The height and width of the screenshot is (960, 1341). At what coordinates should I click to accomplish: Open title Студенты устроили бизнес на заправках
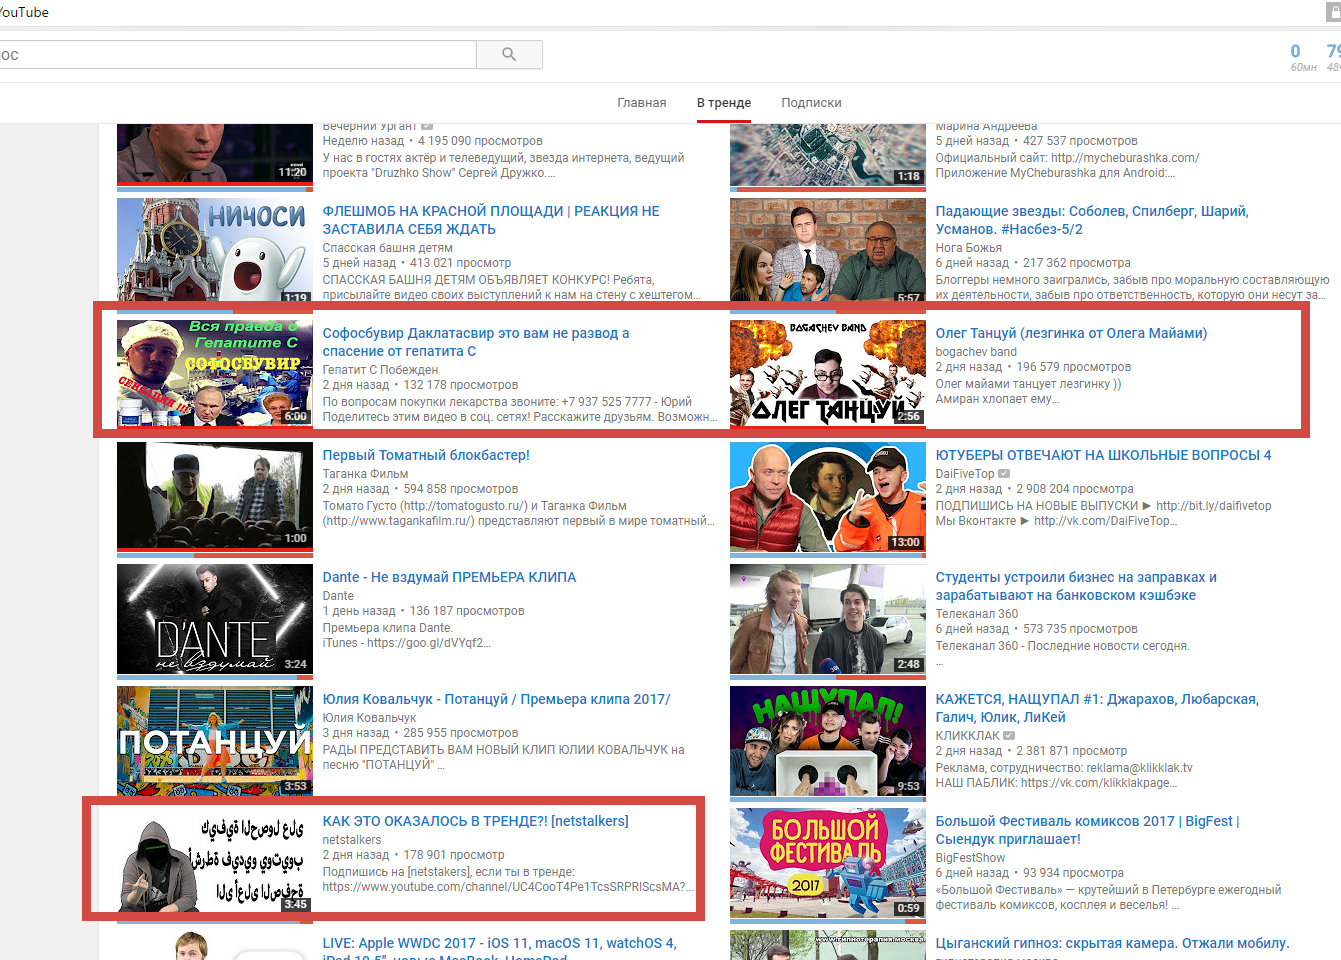[x=1076, y=586]
